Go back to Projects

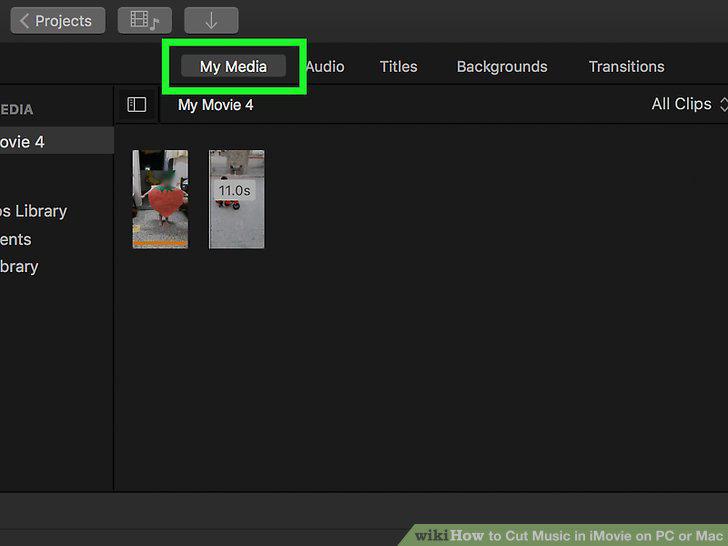click(58, 21)
